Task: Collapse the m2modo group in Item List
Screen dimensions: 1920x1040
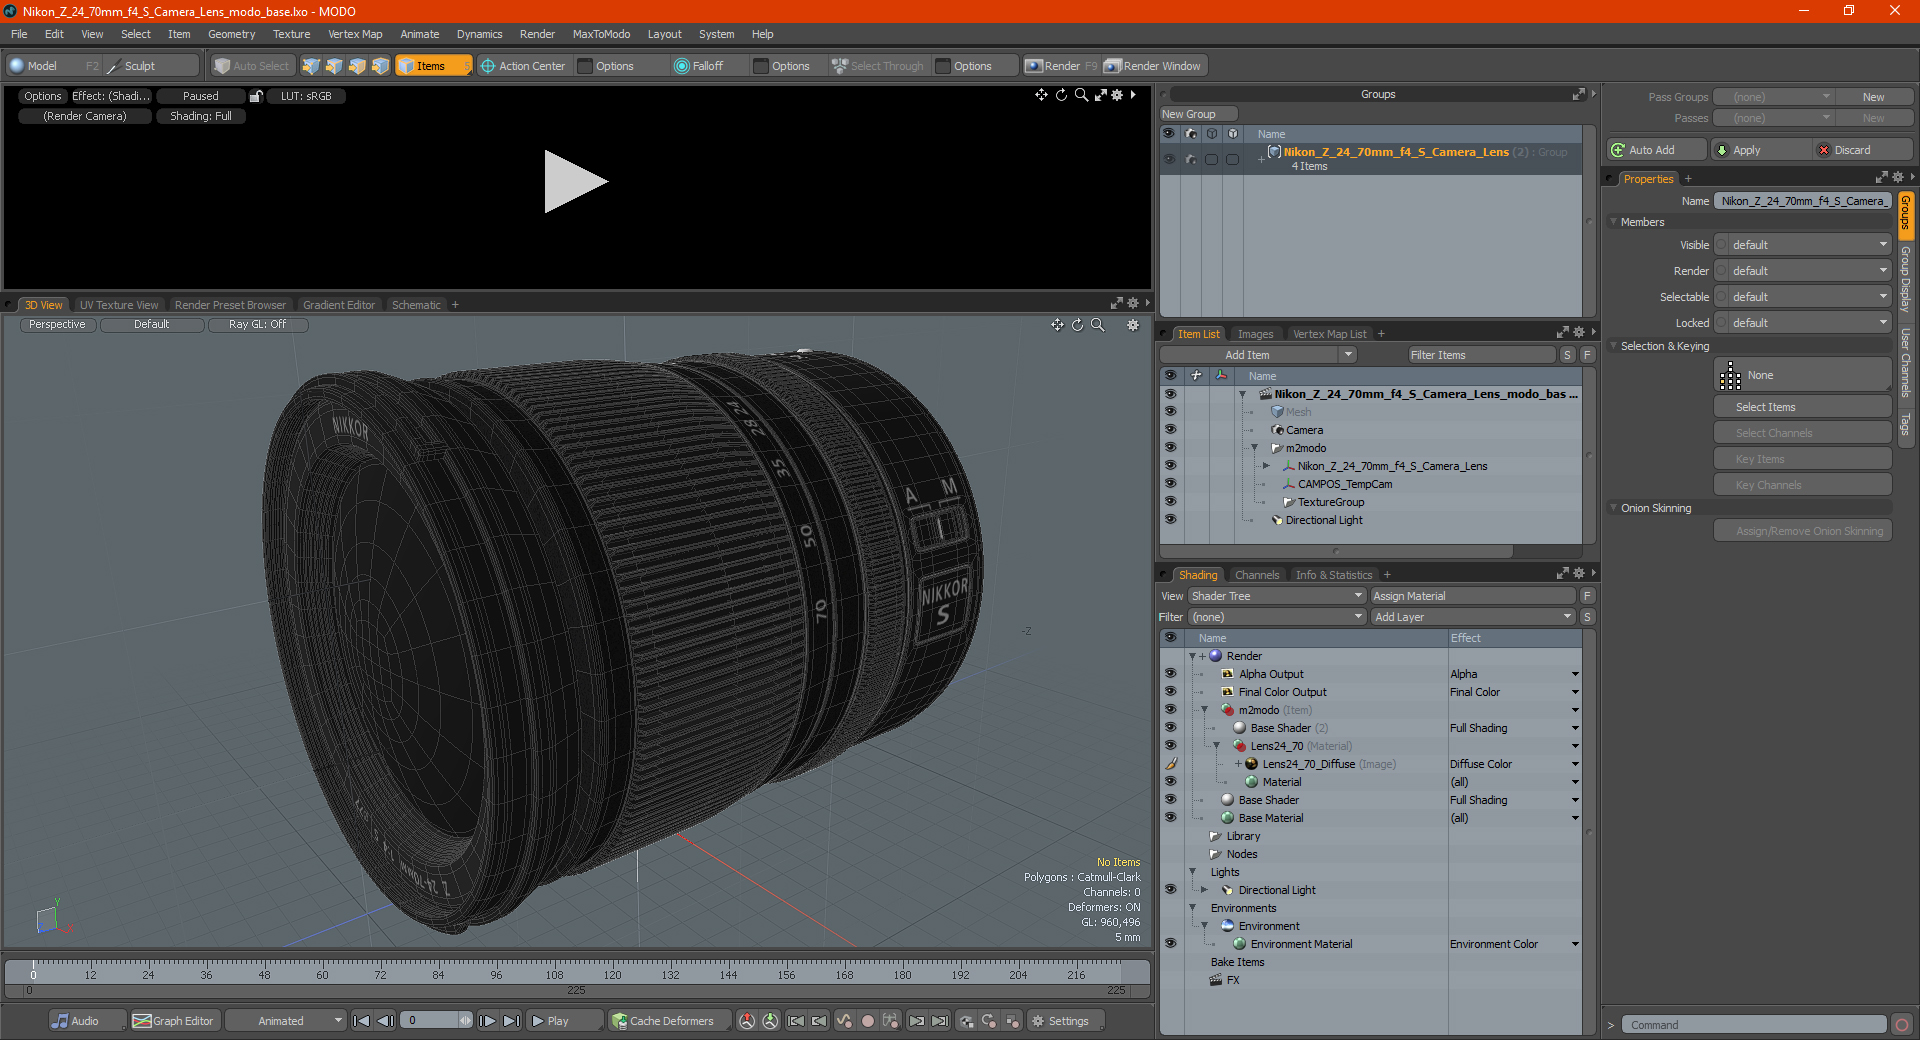Action: point(1255,448)
